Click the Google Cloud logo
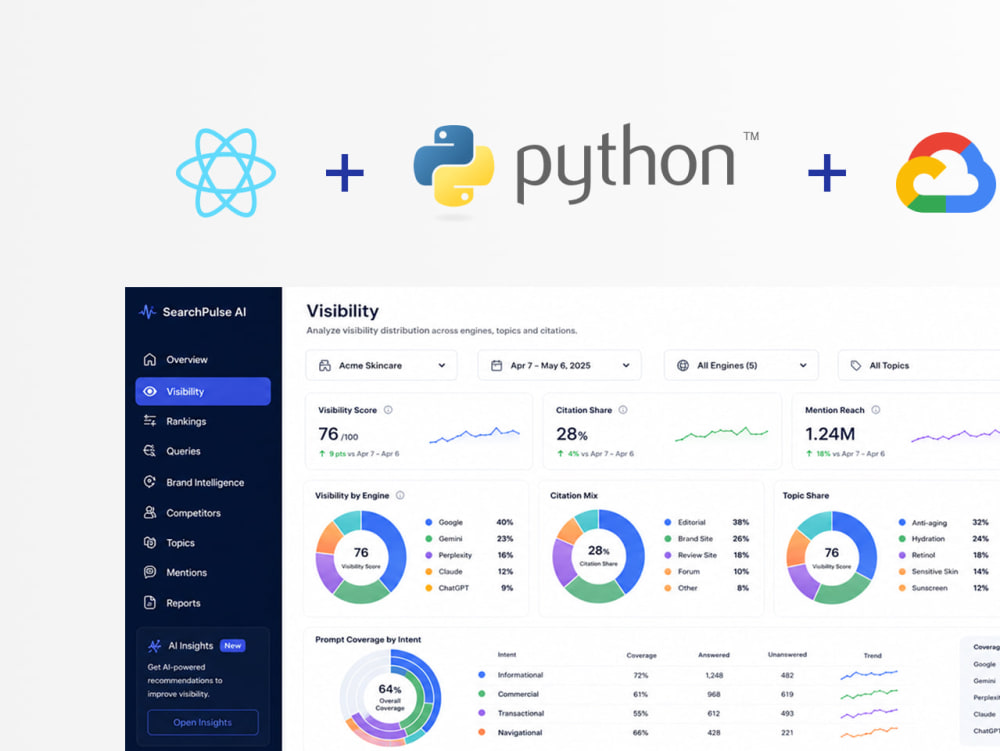This screenshot has height=751, width=1000. 947,172
